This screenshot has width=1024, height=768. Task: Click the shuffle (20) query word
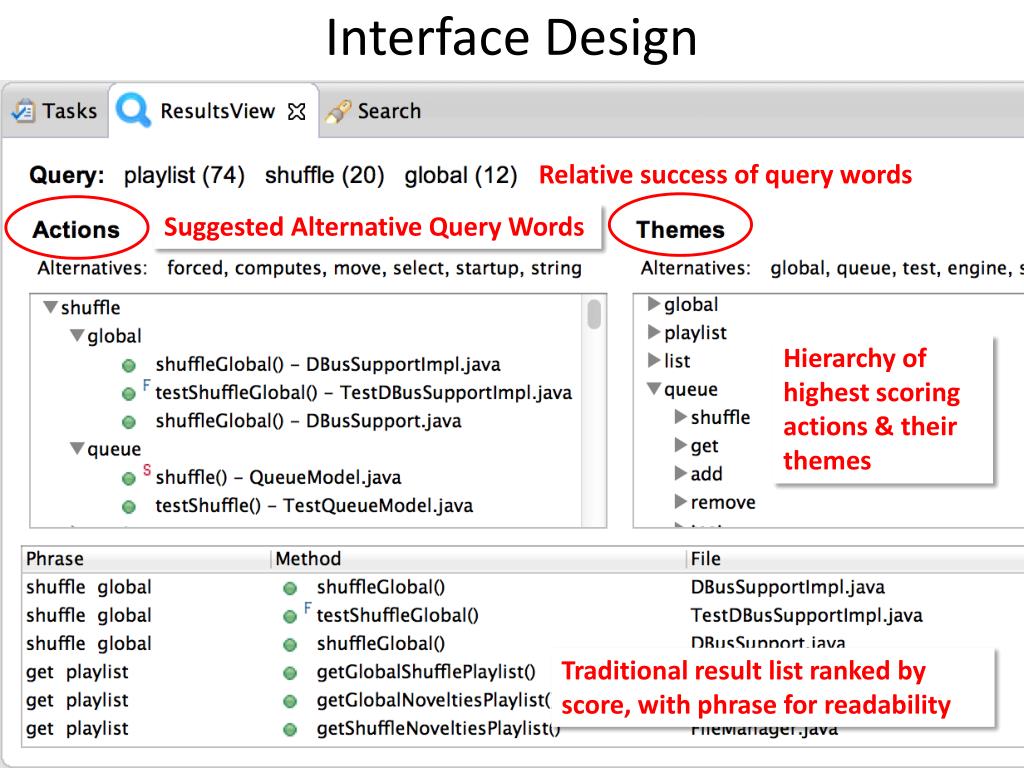[325, 175]
